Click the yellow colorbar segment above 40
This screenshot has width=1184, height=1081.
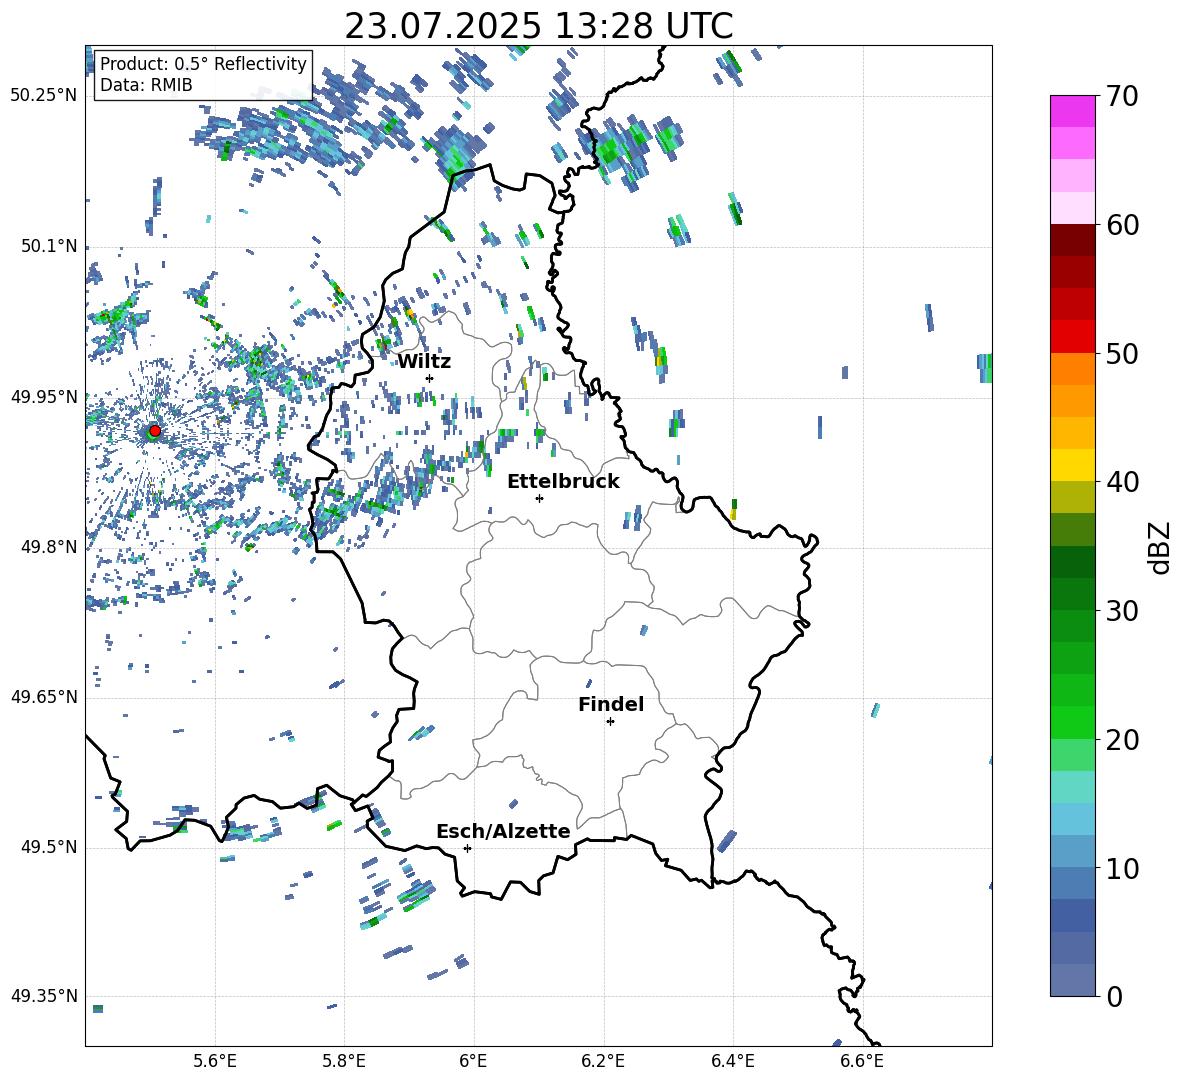click(x=1072, y=464)
